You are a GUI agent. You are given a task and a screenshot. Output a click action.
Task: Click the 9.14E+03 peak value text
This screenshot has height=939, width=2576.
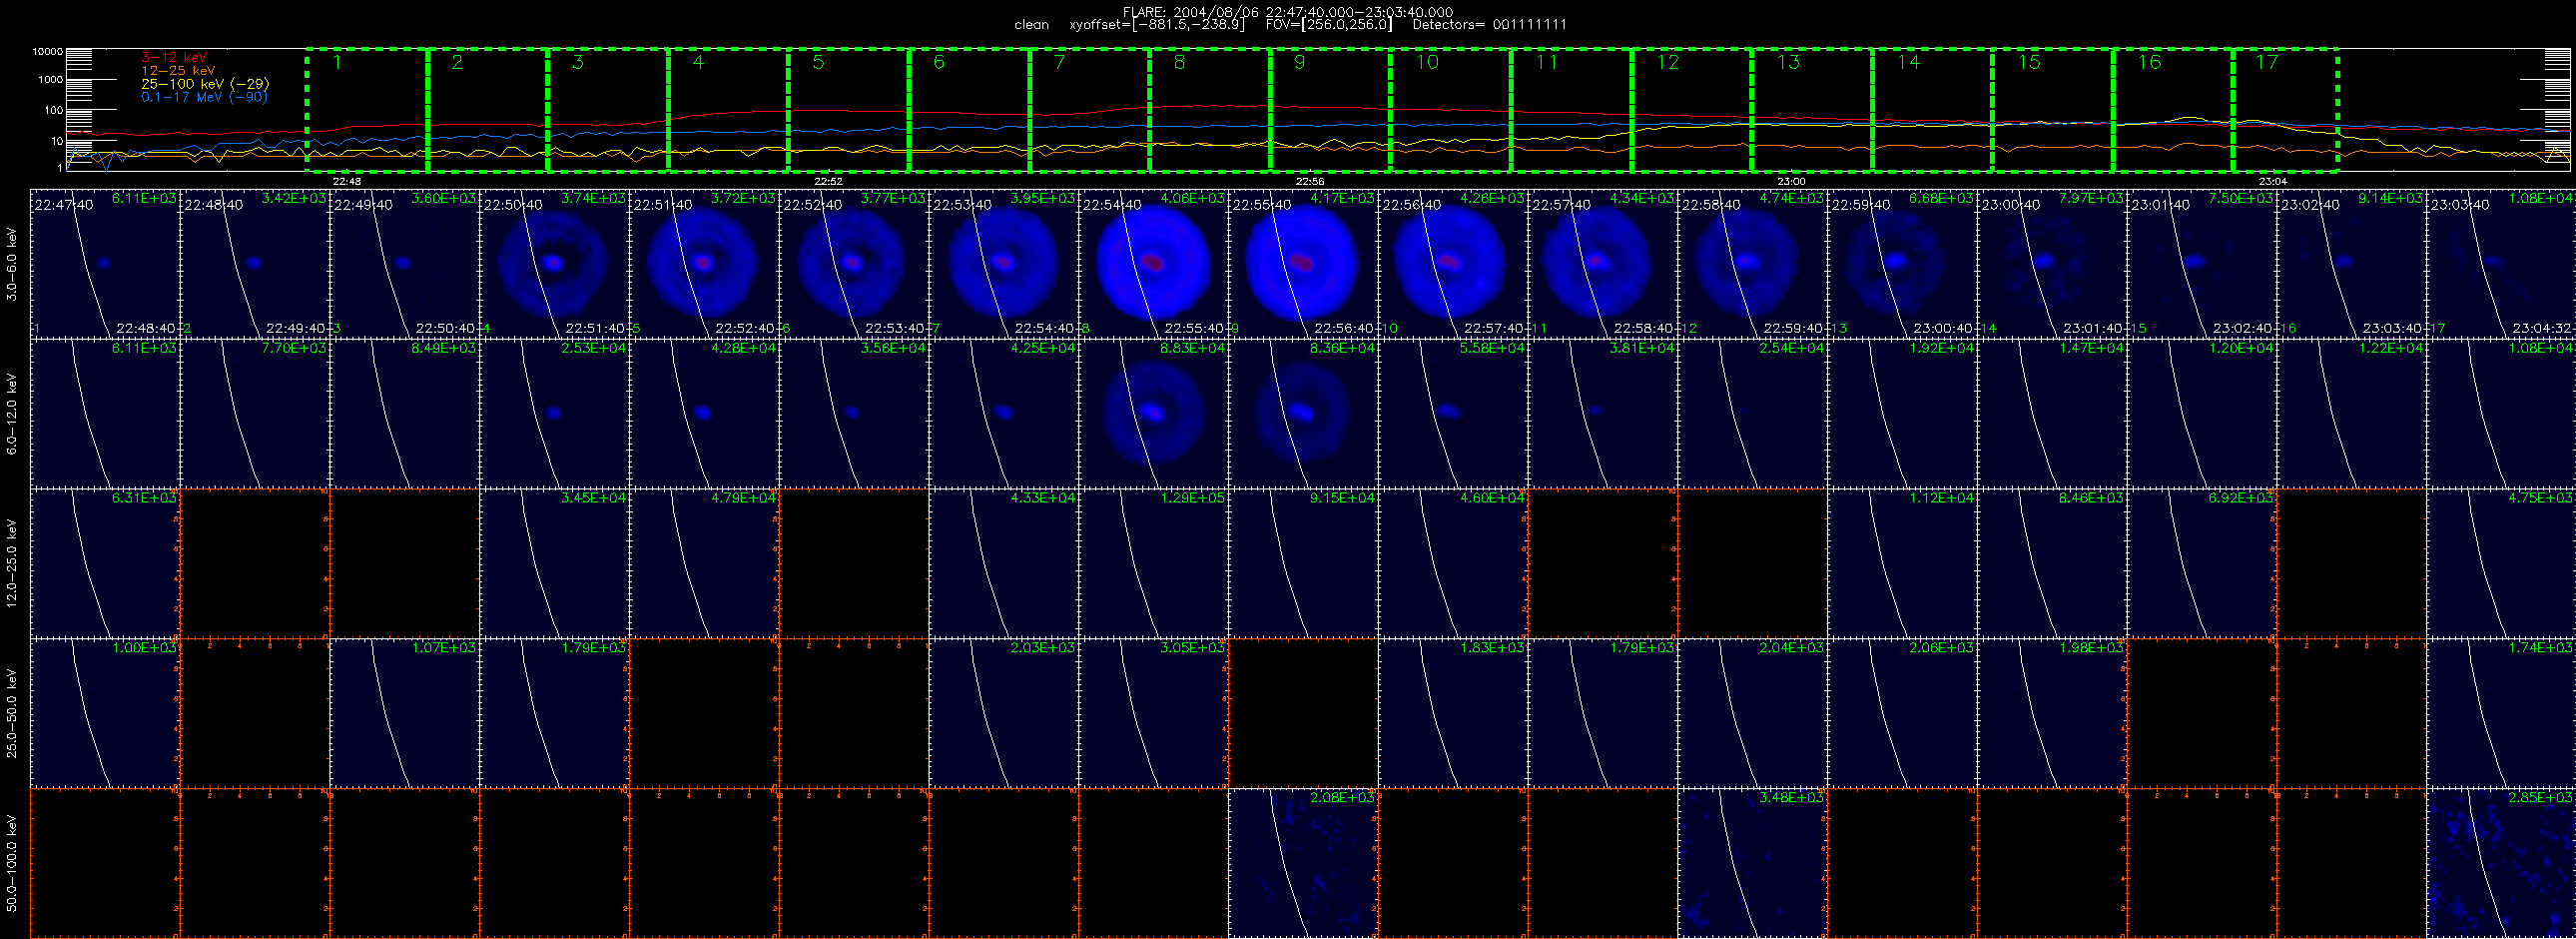tap(2390, 199)
